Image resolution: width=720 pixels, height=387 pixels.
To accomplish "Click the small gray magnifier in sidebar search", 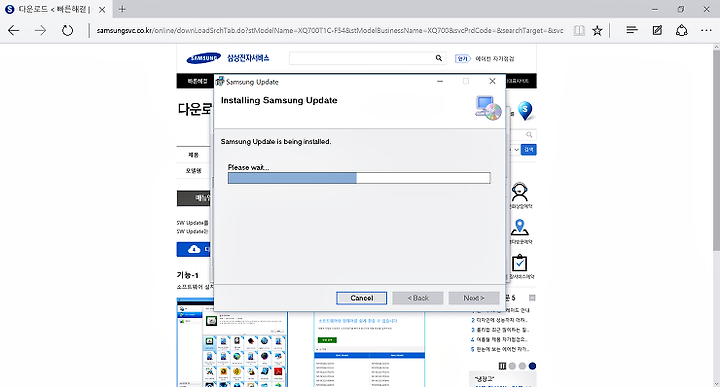I will pyautogui.click(x=529, y=135).
